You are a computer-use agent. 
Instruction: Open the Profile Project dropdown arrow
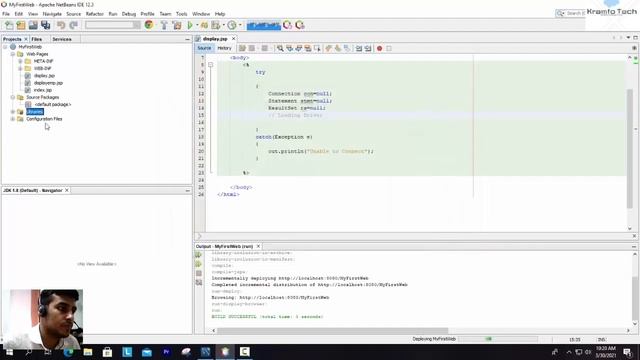coord(240,25)
